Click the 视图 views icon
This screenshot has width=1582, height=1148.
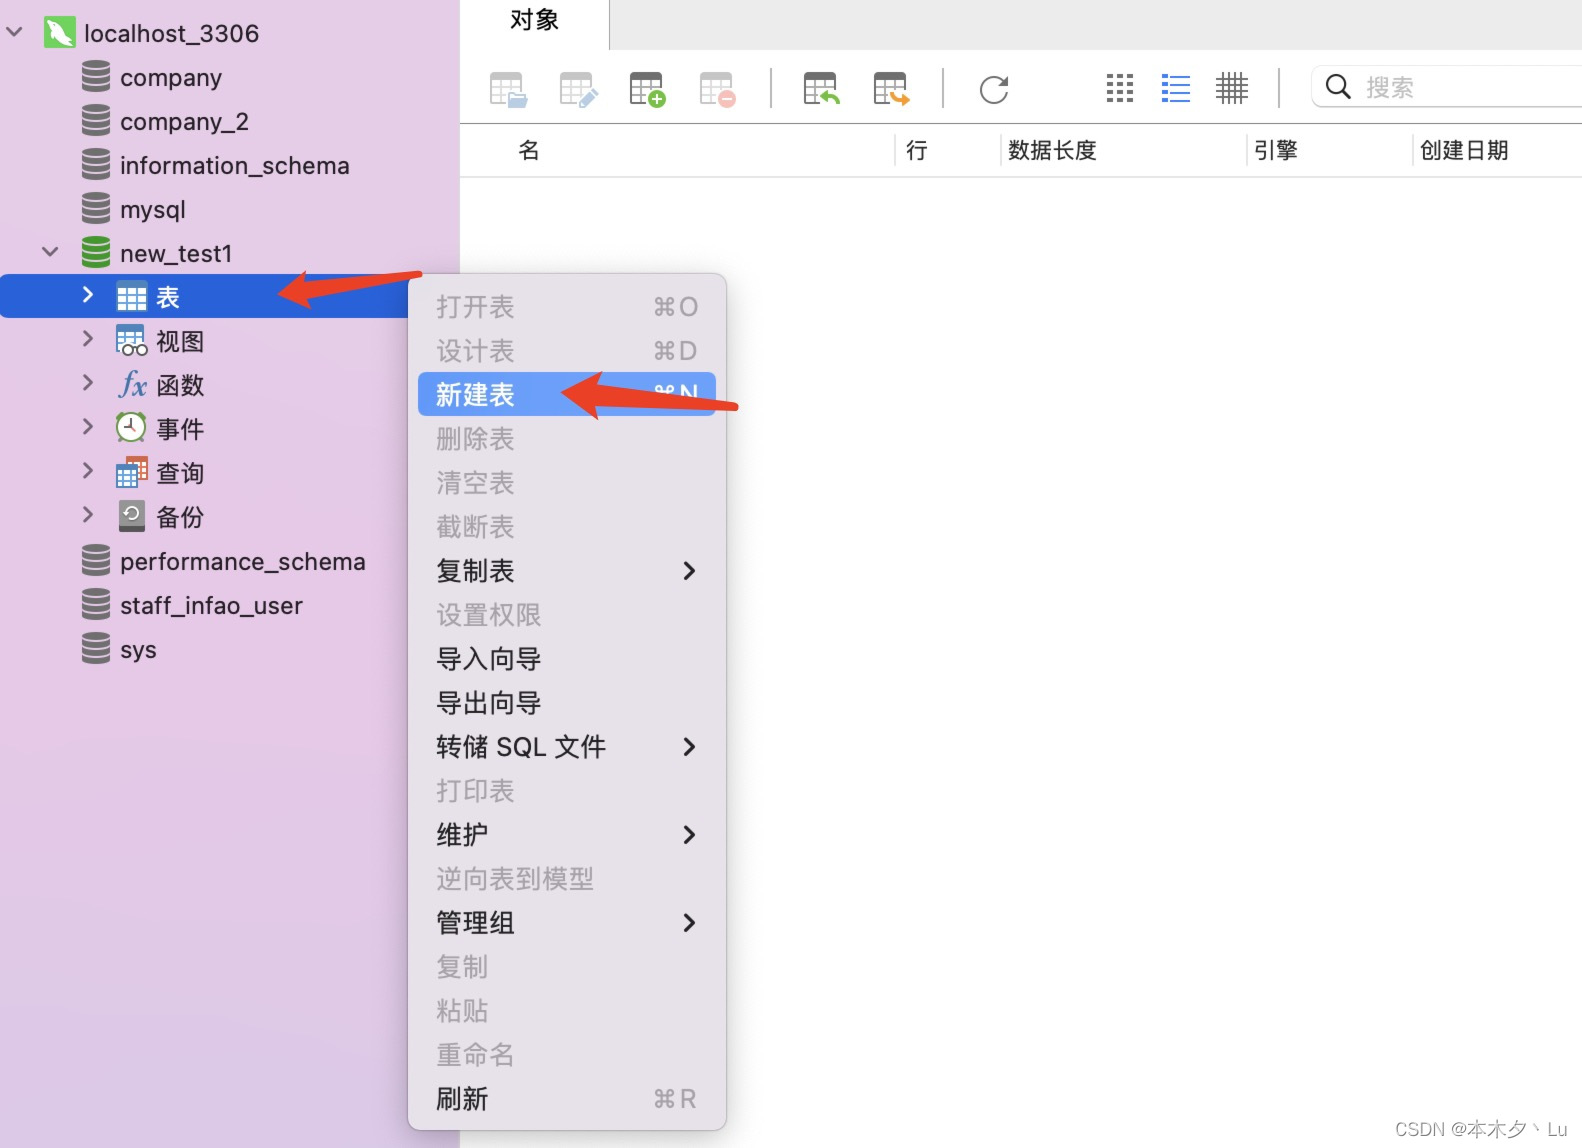[131, 341]
